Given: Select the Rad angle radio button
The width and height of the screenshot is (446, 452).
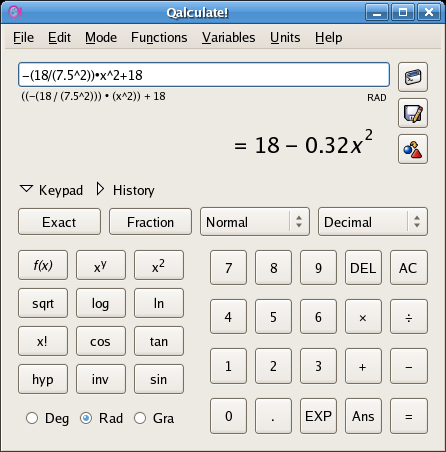Looking at the screenshot, I should [86, 418].
